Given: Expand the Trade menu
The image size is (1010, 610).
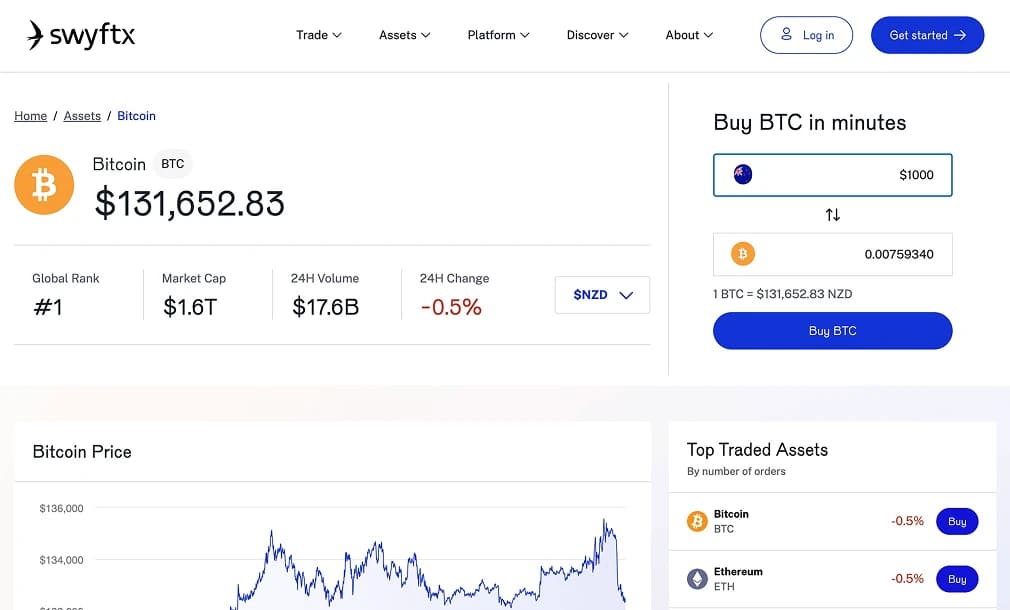Looking at the screenshot, I should 319,35.
